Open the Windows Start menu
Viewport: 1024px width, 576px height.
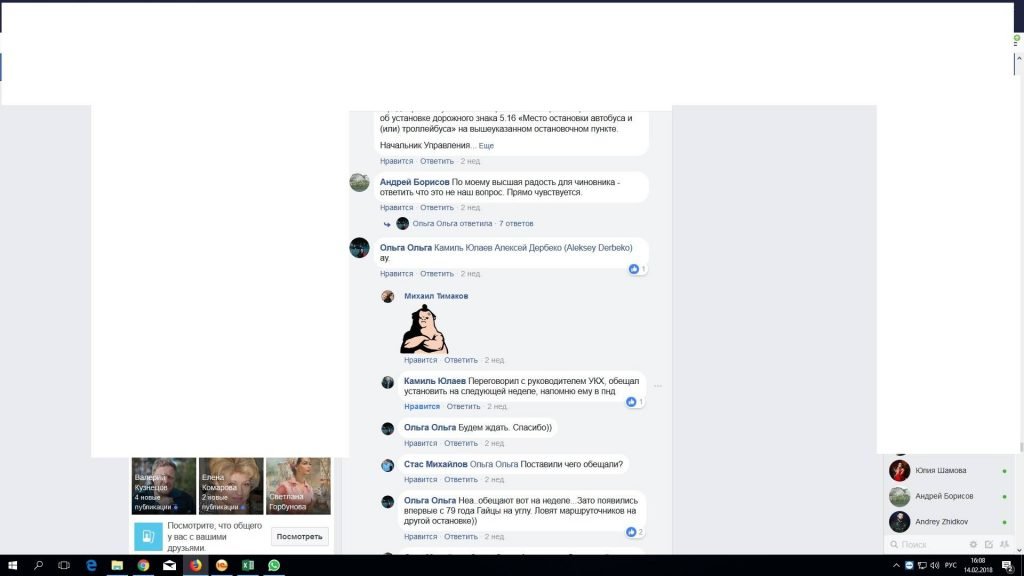pyautogui.click(x=12, y=565)
